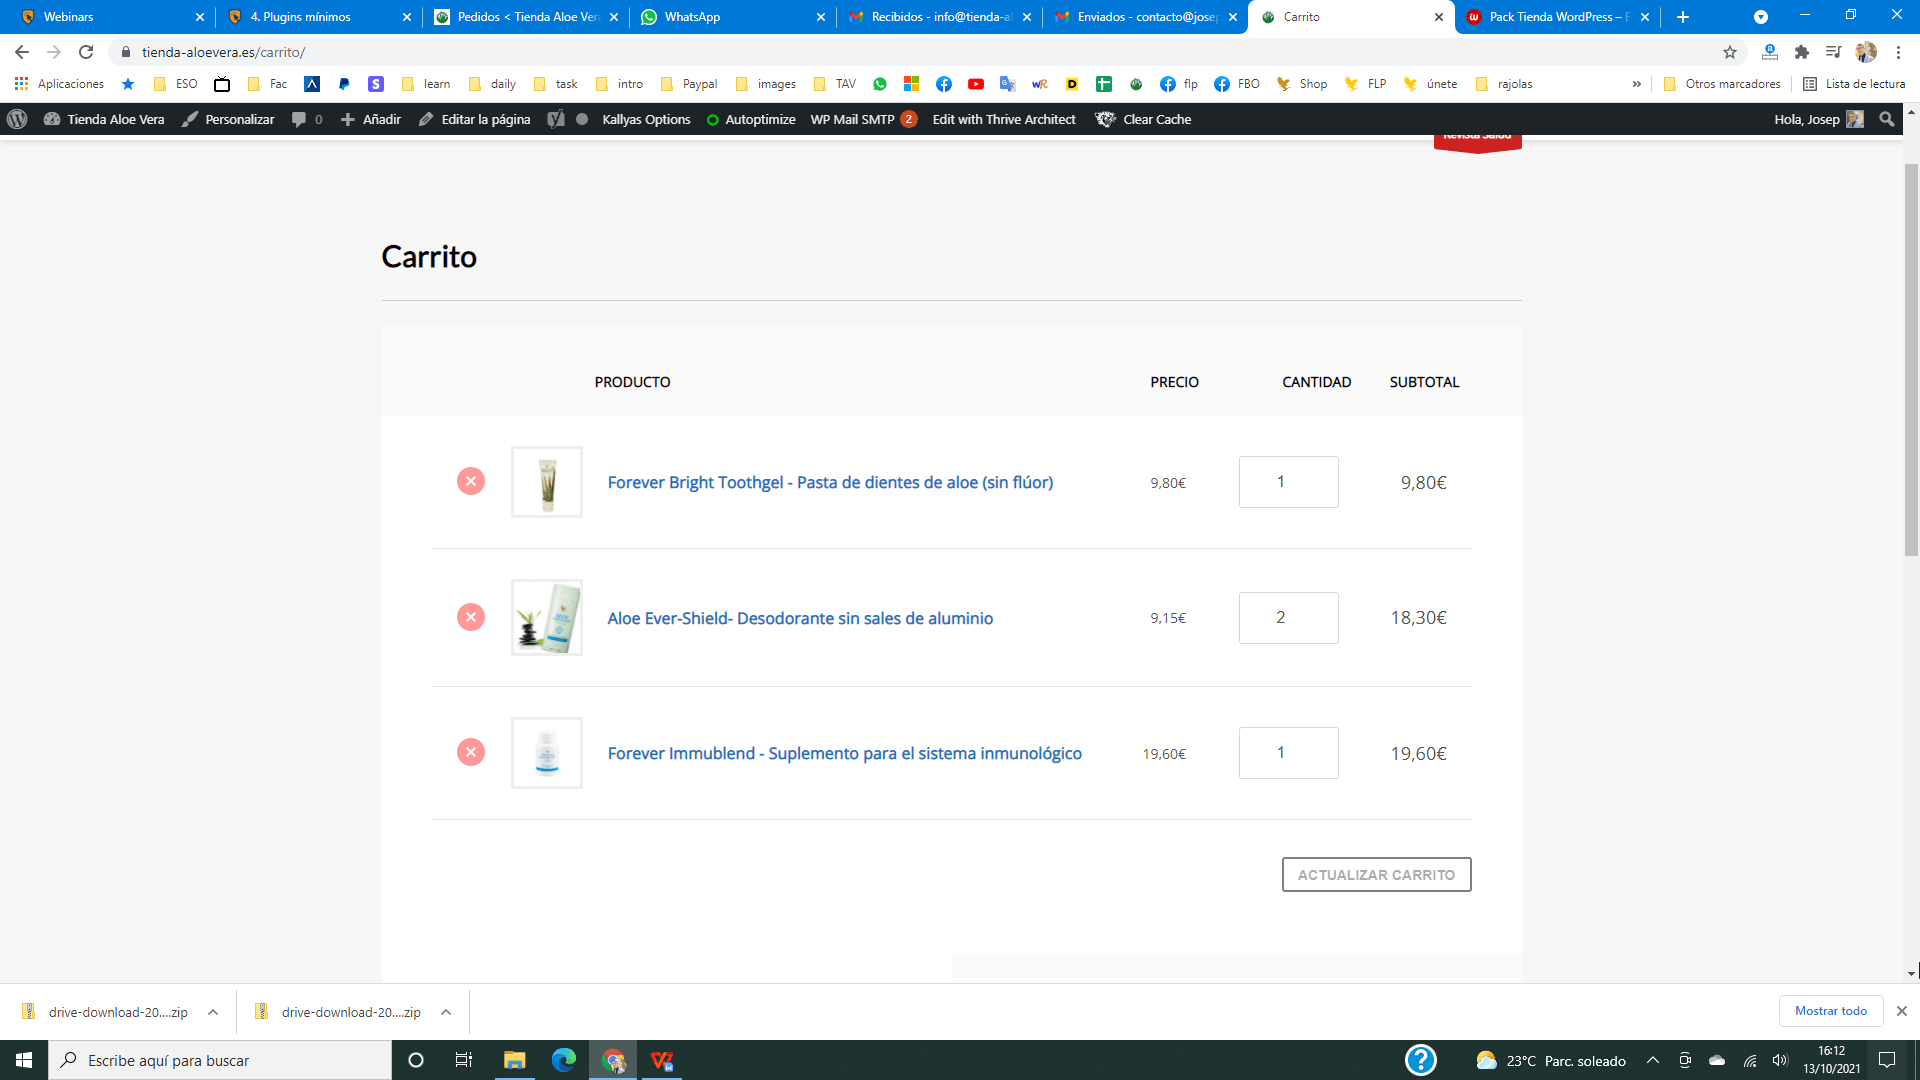Open Aplicaciones bookmarks shortcut

click(60, 84)
